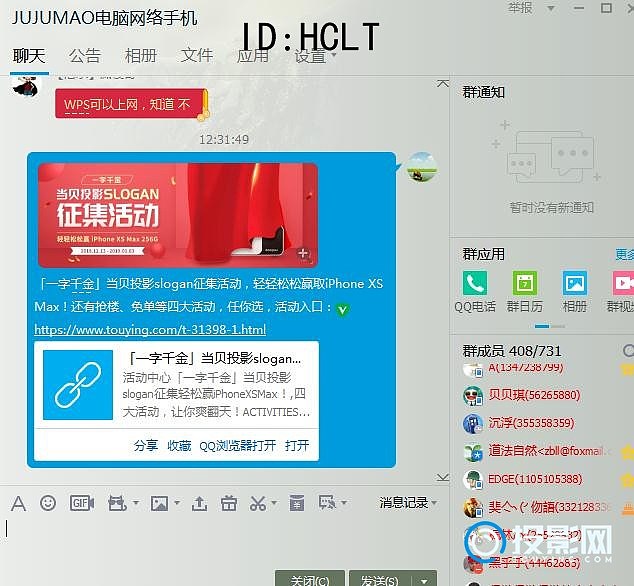
Task: Click 打开 on the link card
Action: (x=297, y=446)
